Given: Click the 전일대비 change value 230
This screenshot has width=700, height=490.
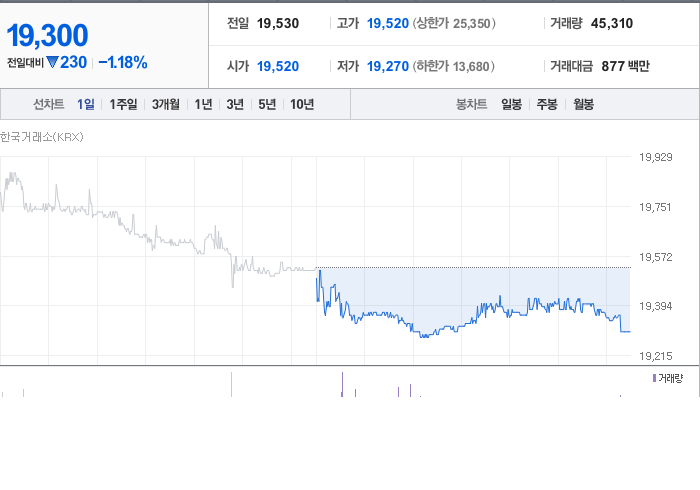Looking at the screenshot, I should pos(73,62).
